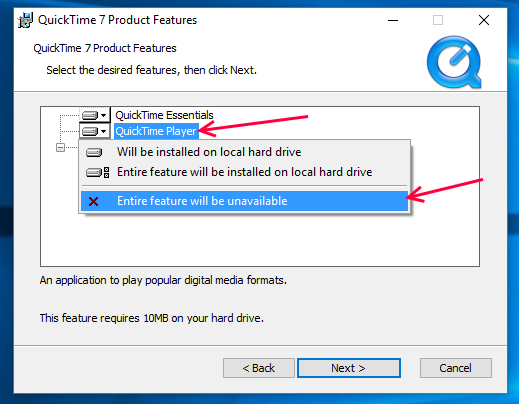Viewport: 519px width, 404px height.
Task: Click the blue QuickTime logo
Action: 454,62
